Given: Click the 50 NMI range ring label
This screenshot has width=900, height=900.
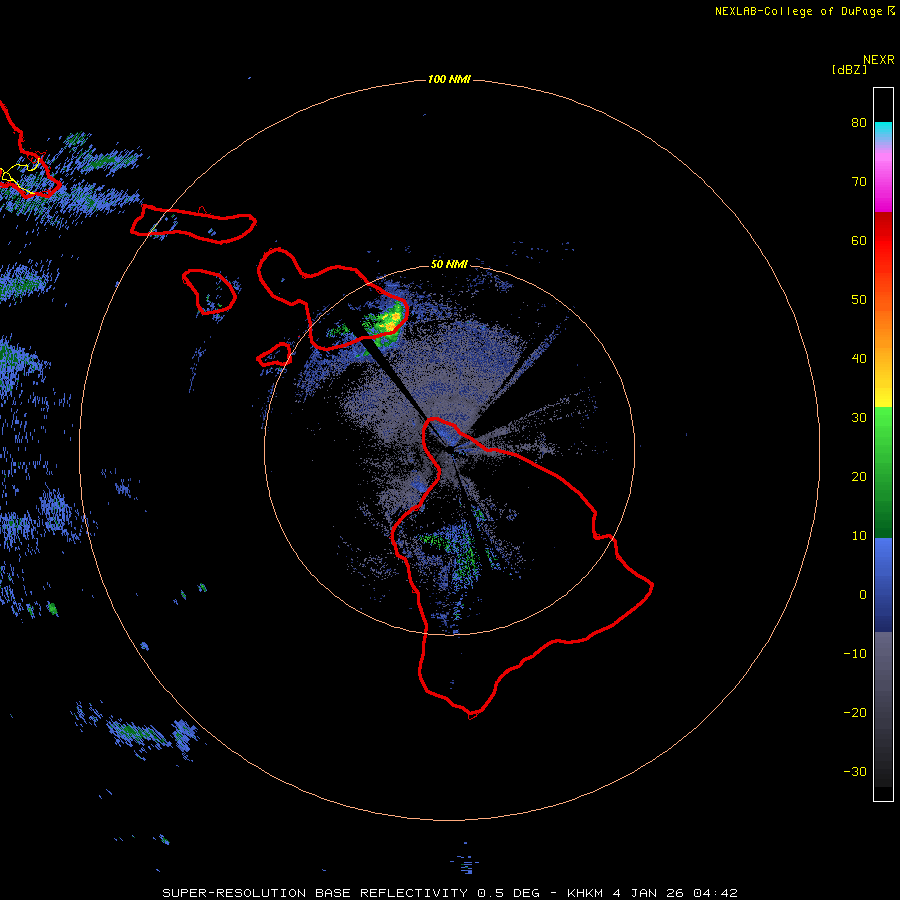Looking at the screenshot, I should coord(449,264).
